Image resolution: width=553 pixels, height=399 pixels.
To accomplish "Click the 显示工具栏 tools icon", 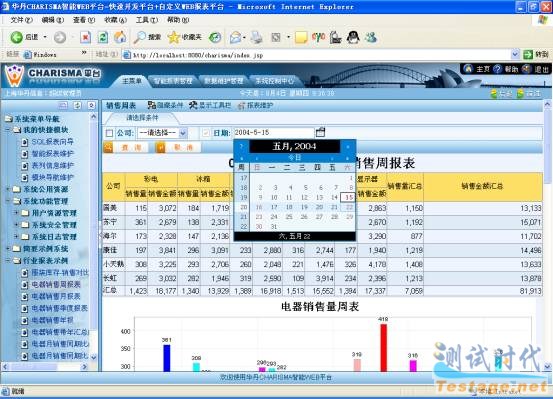I will [x=193, y=105].
